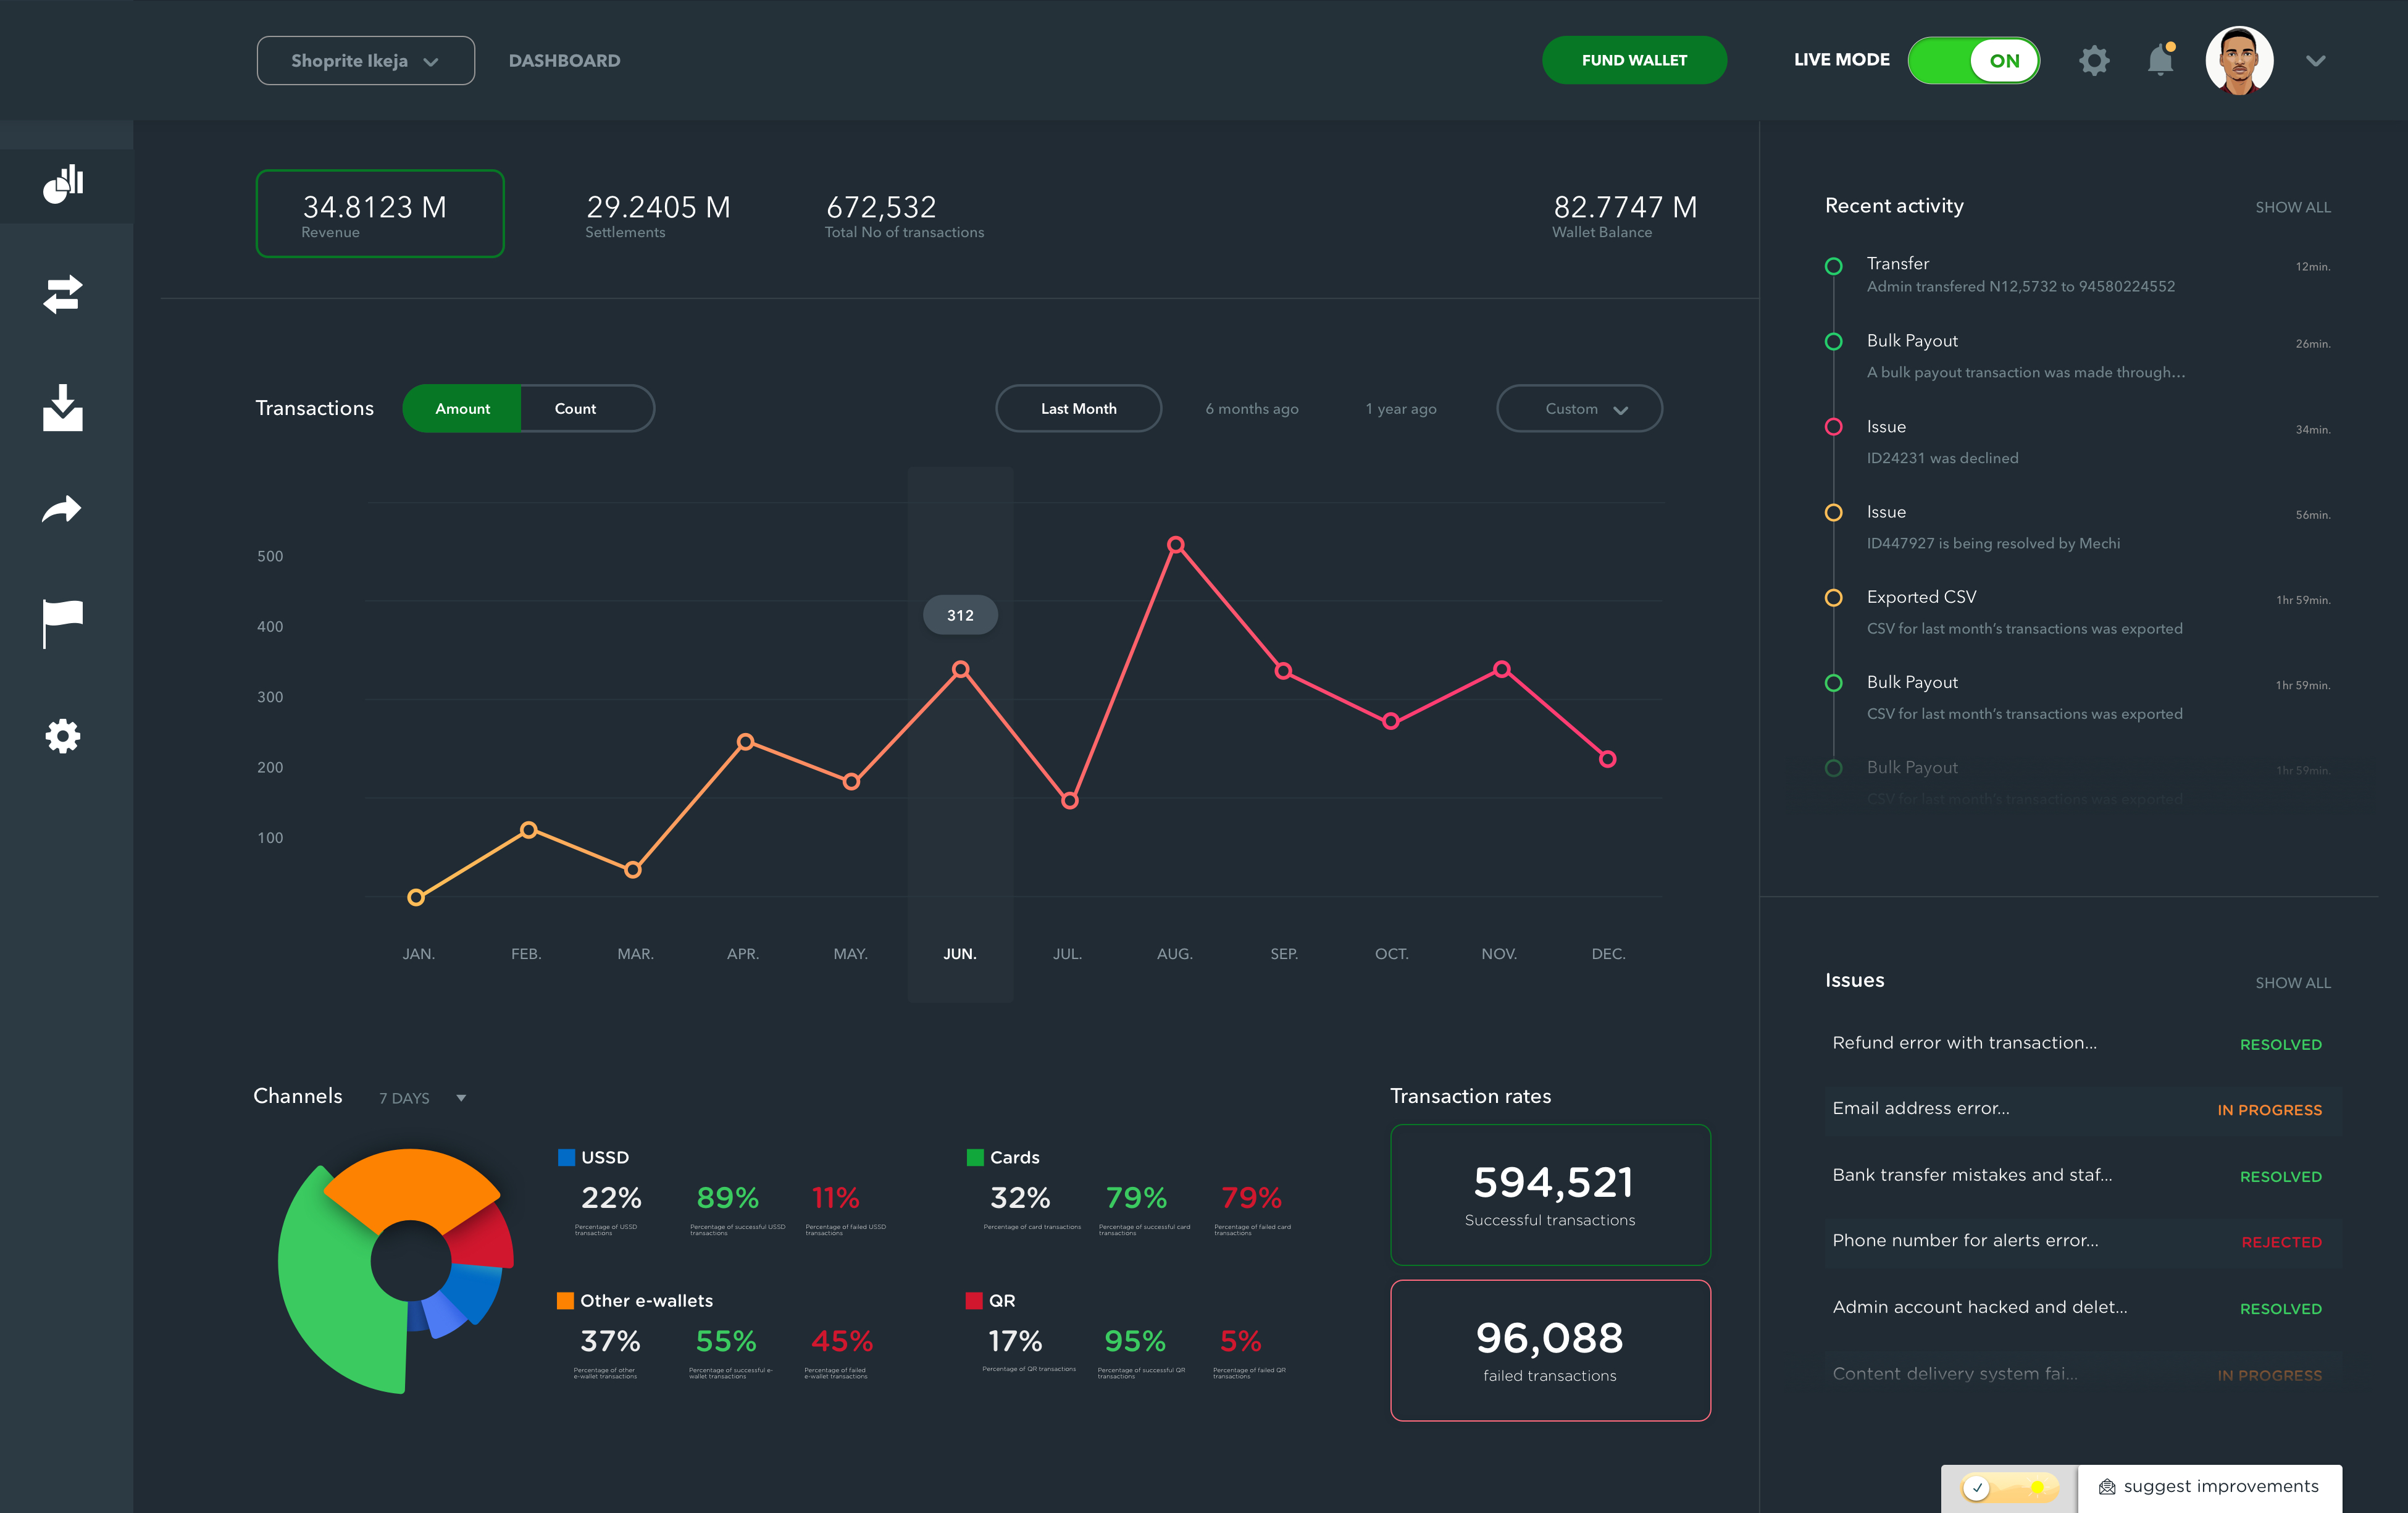Click the ID24231 declined issue red circle
Image resolution: width=2408 pixels, height=1513 pixels.
coord(1833,427)
